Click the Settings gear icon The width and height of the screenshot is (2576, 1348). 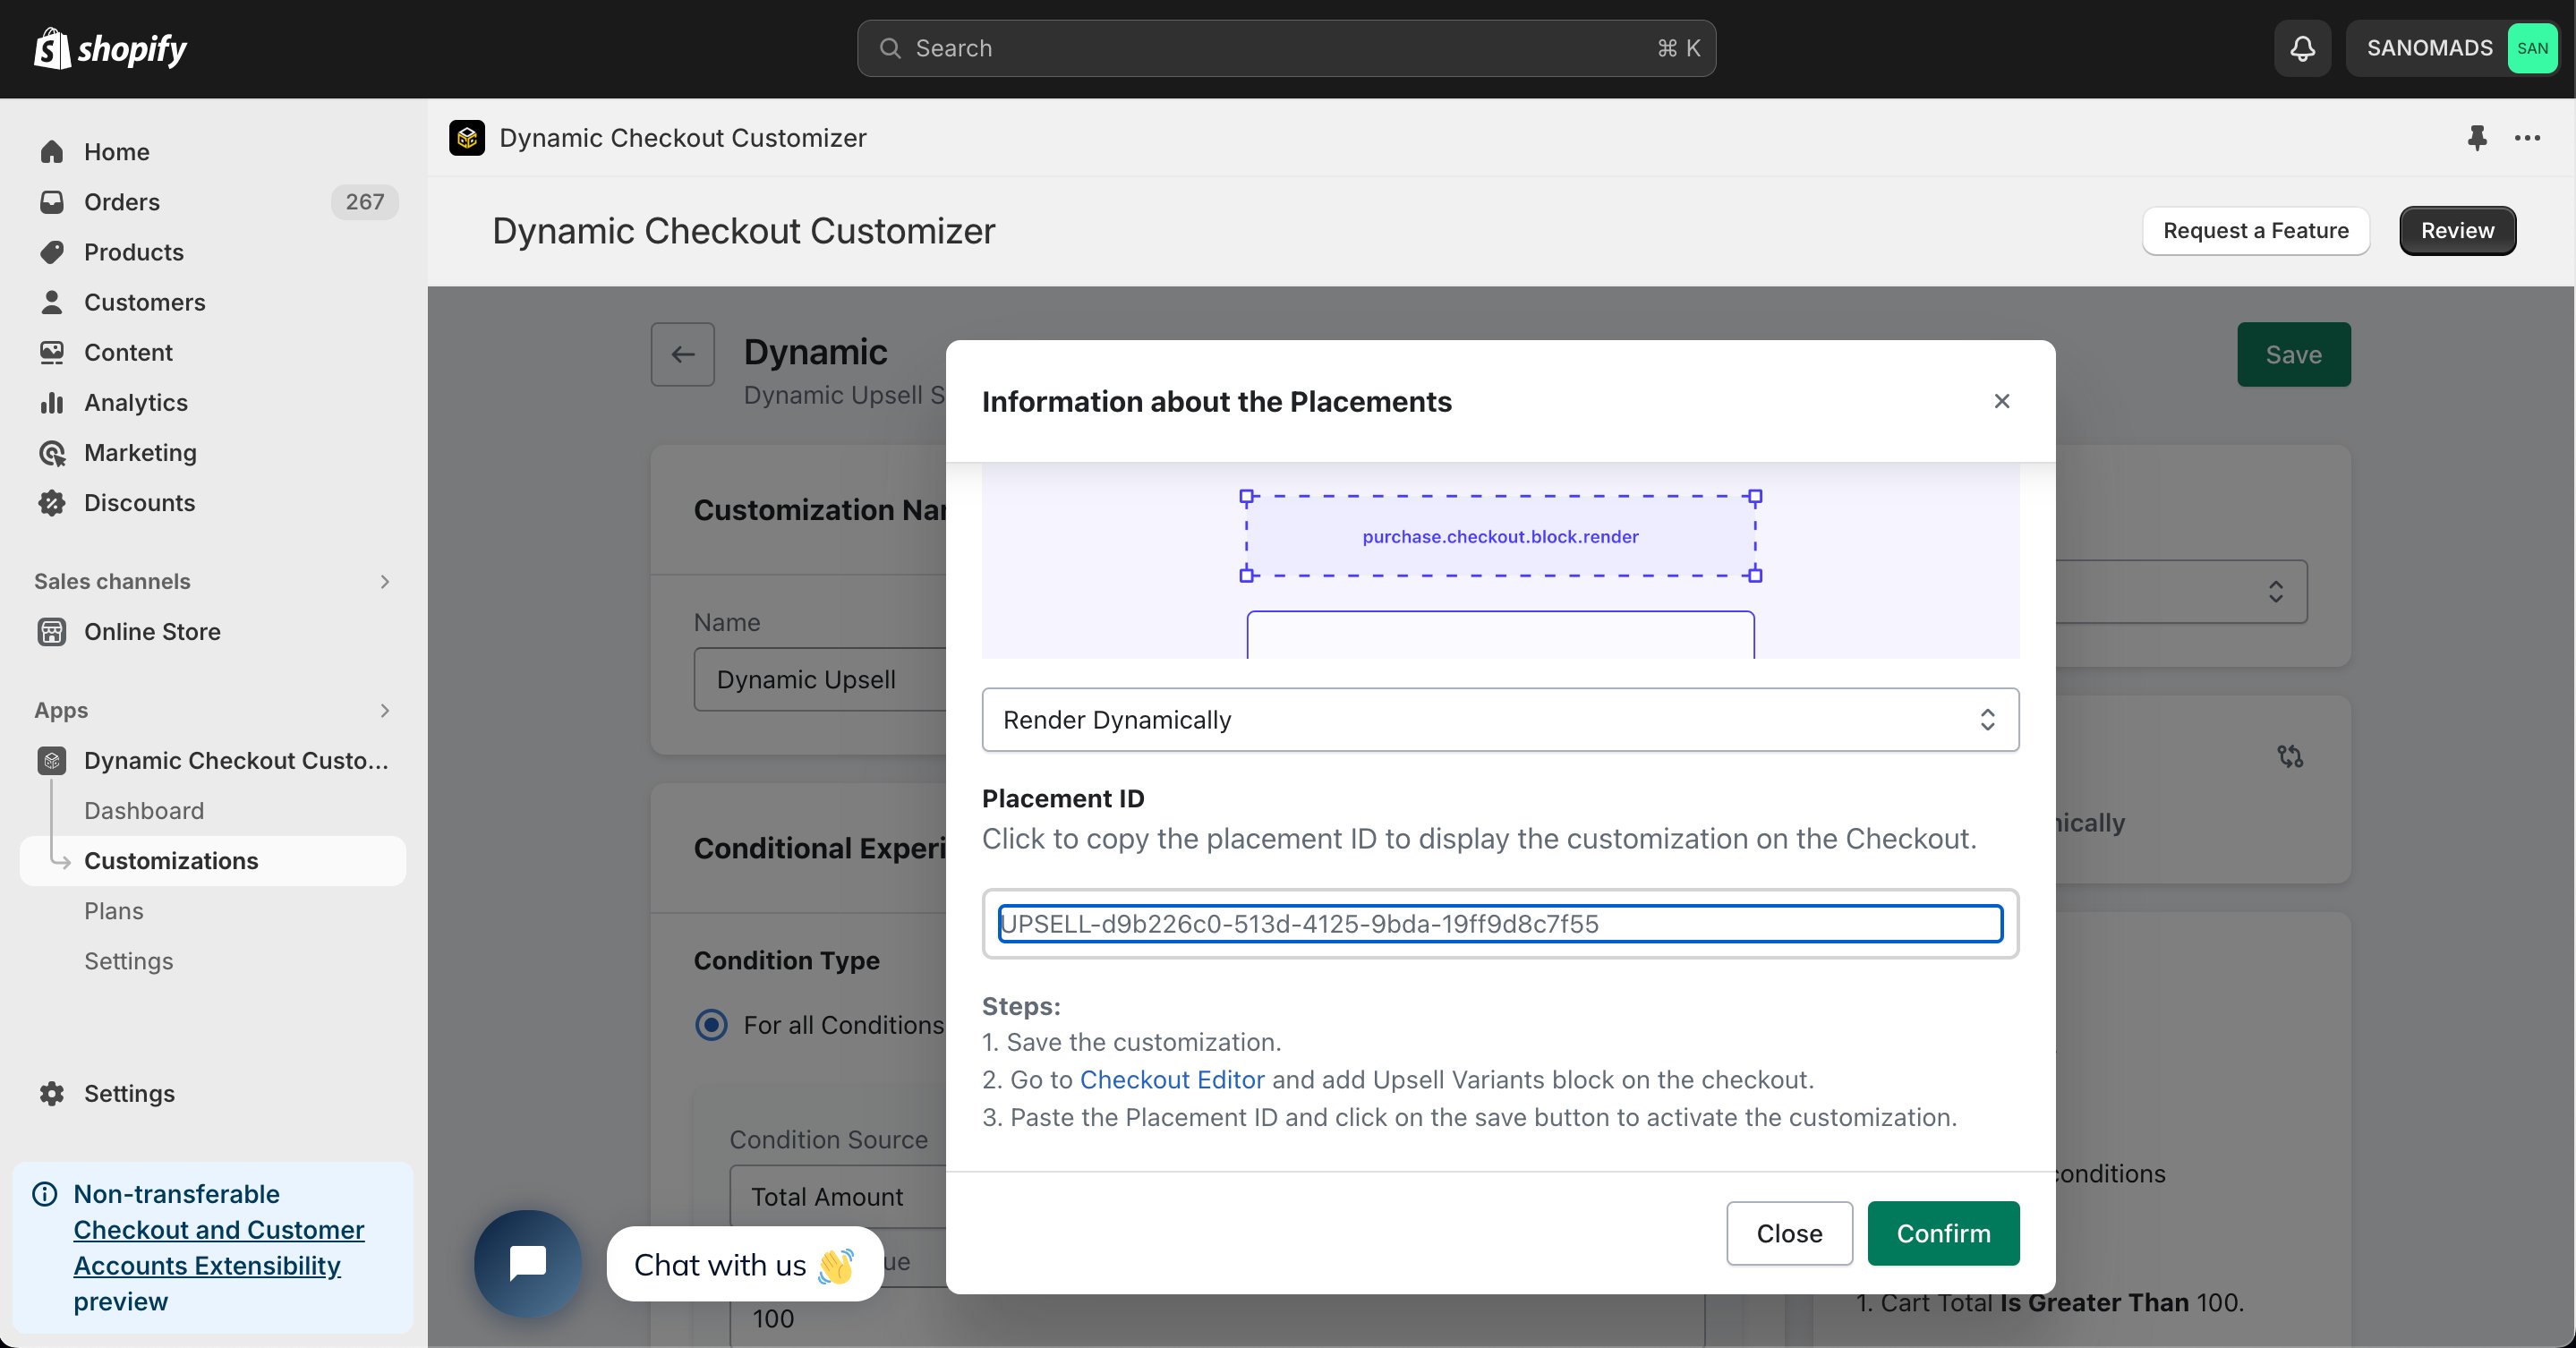click(52, 1093)
